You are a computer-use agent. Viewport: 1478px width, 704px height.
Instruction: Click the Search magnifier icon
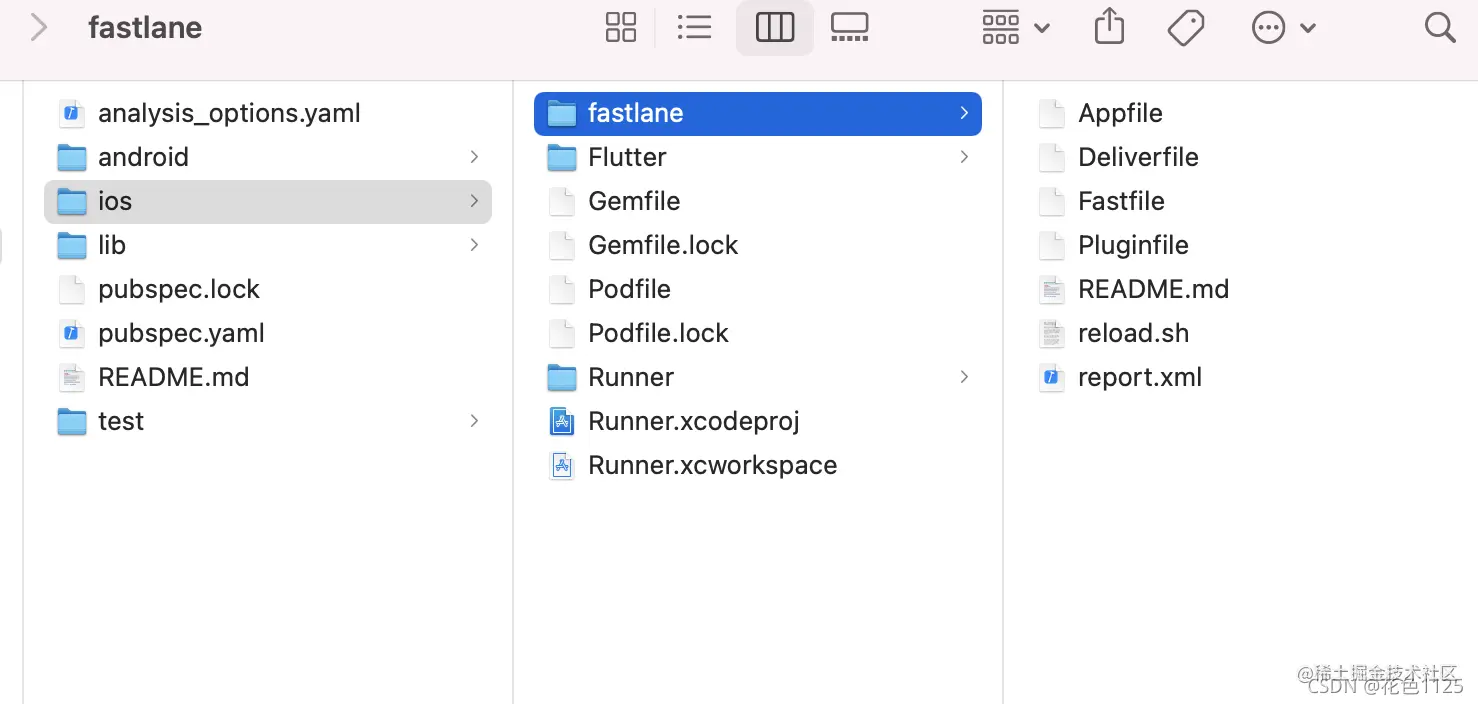coord(1439,27)
